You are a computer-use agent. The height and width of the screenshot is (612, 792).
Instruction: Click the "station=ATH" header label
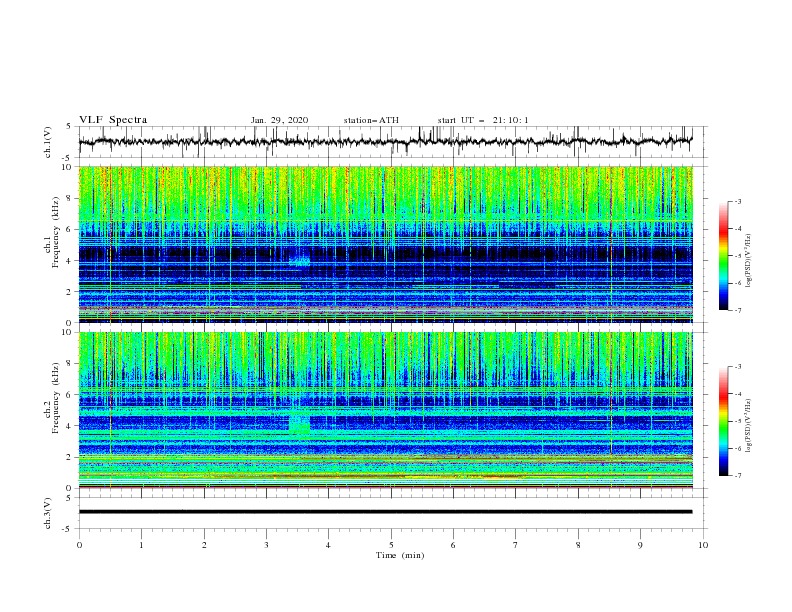coord(371,120)
